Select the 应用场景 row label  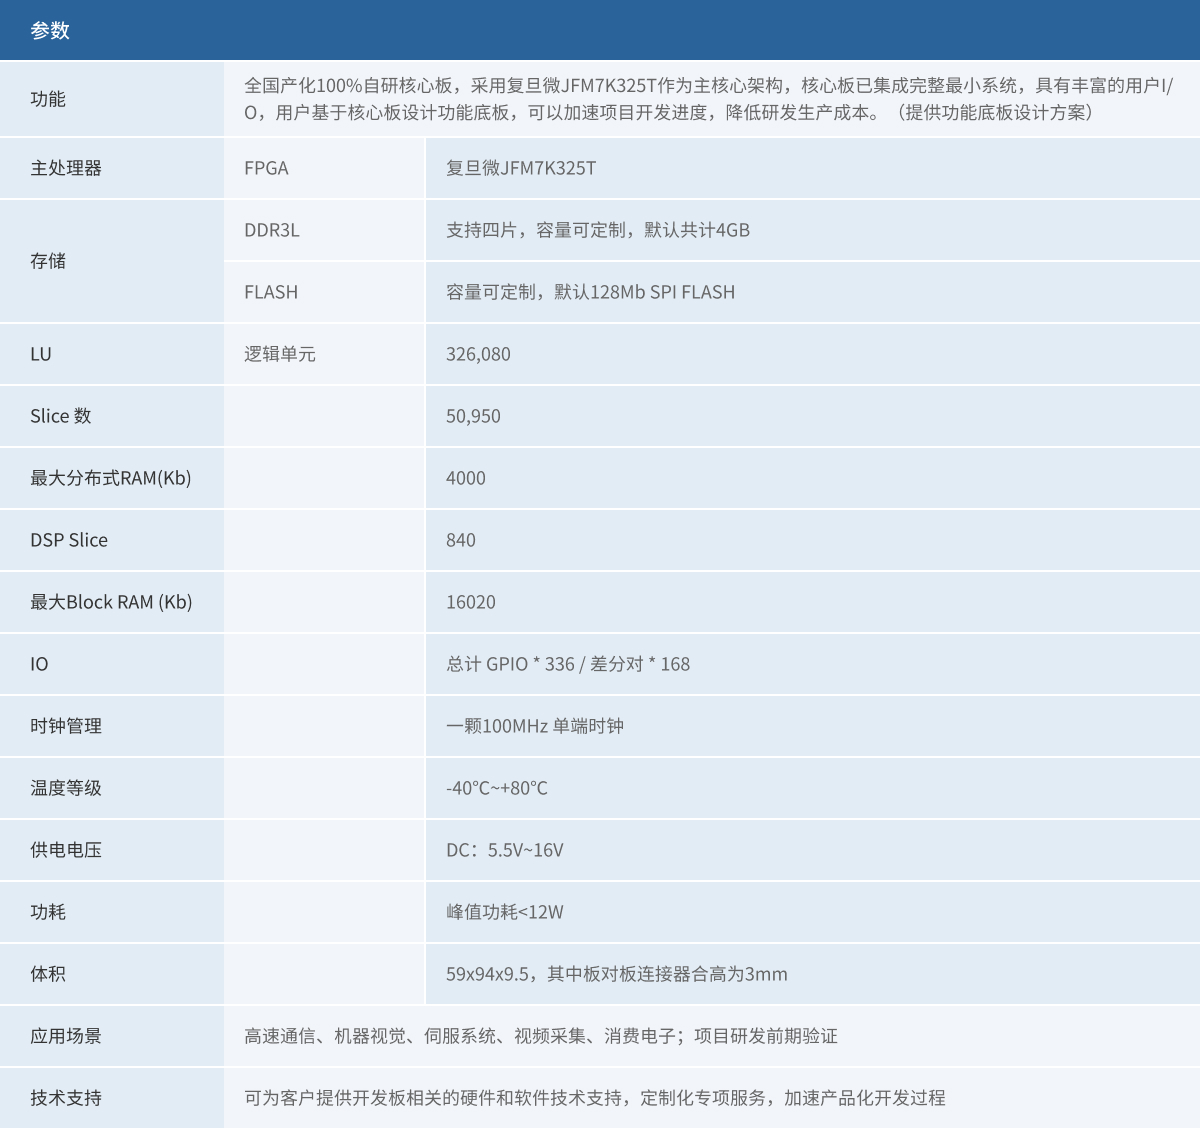[66, 1036]
